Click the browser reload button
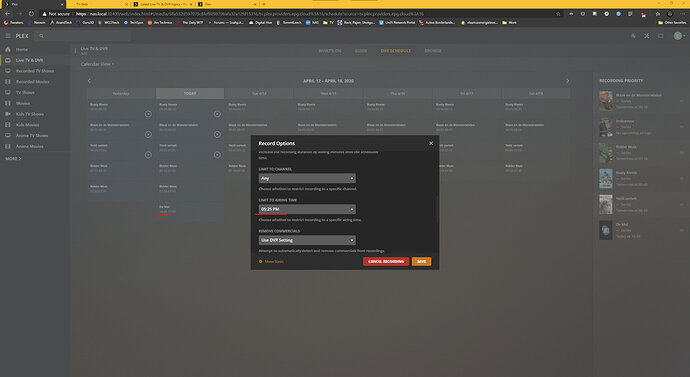Image resolution: width=690 pixels, height=377 pixels. [31, 14]
